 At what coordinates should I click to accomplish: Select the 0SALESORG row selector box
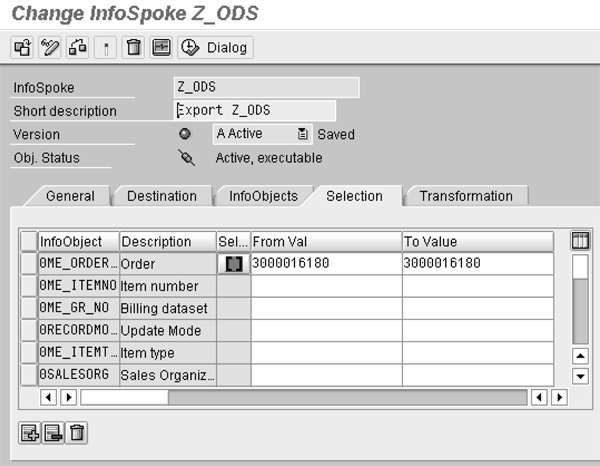(x=29, y=375)
